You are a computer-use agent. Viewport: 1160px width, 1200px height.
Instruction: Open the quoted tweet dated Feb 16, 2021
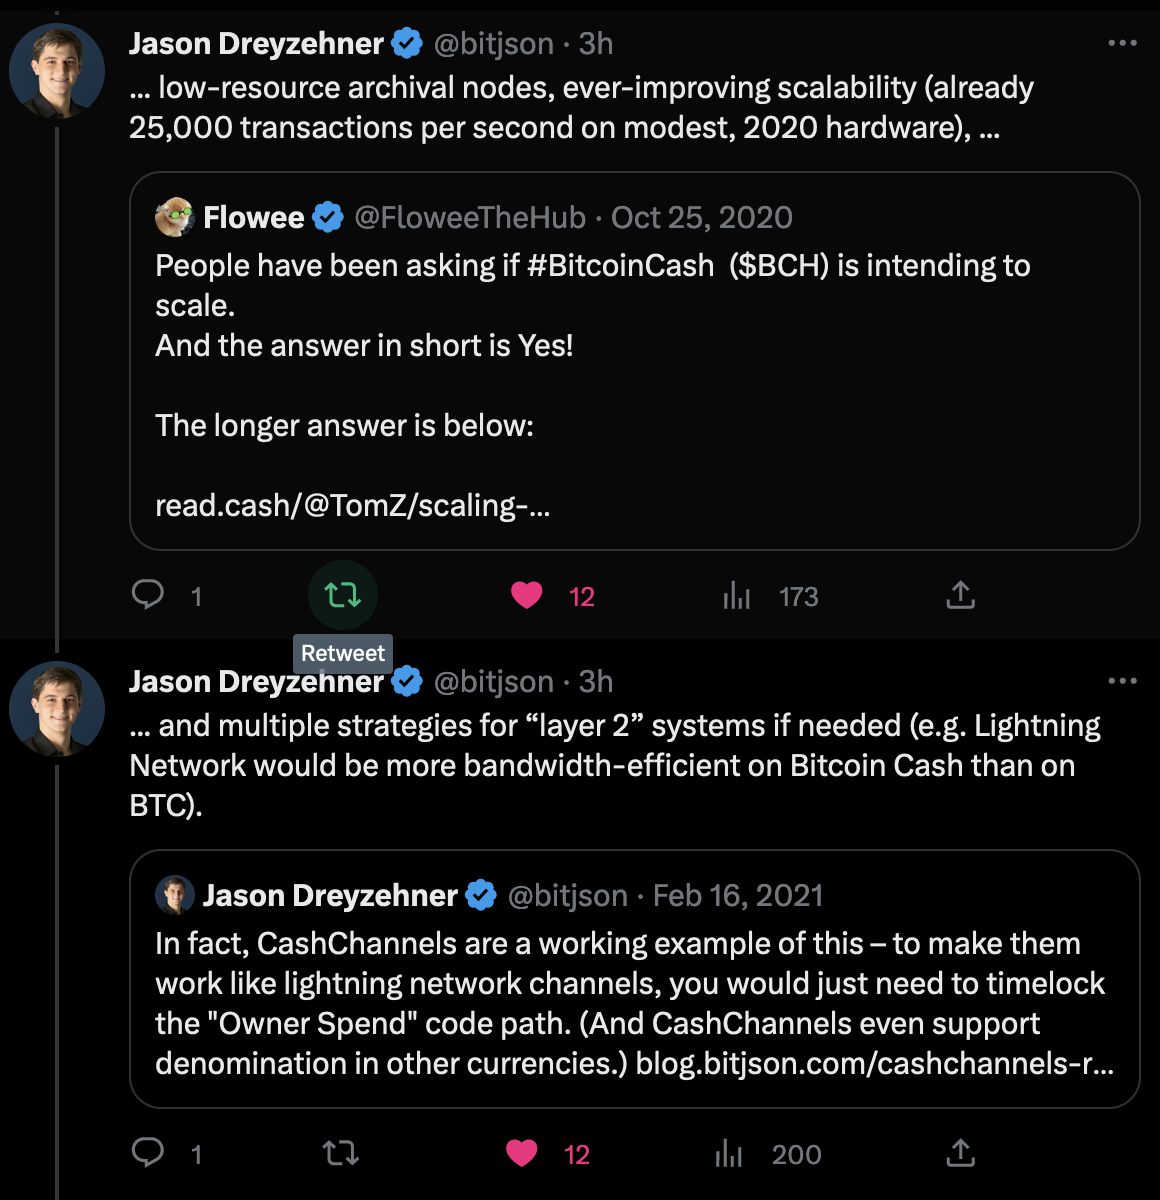coord(738,895)
